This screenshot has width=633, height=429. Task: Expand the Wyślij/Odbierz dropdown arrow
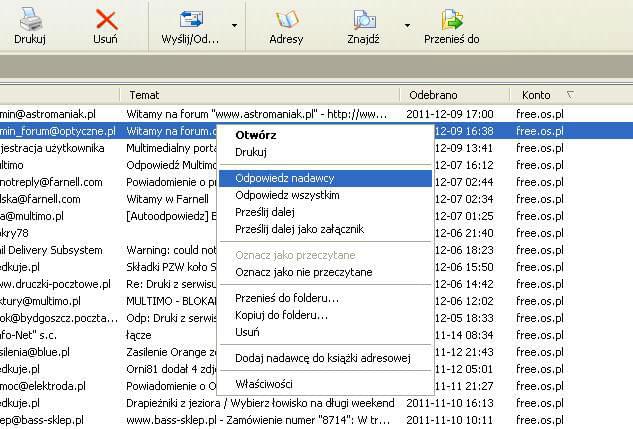coord(234,24)
